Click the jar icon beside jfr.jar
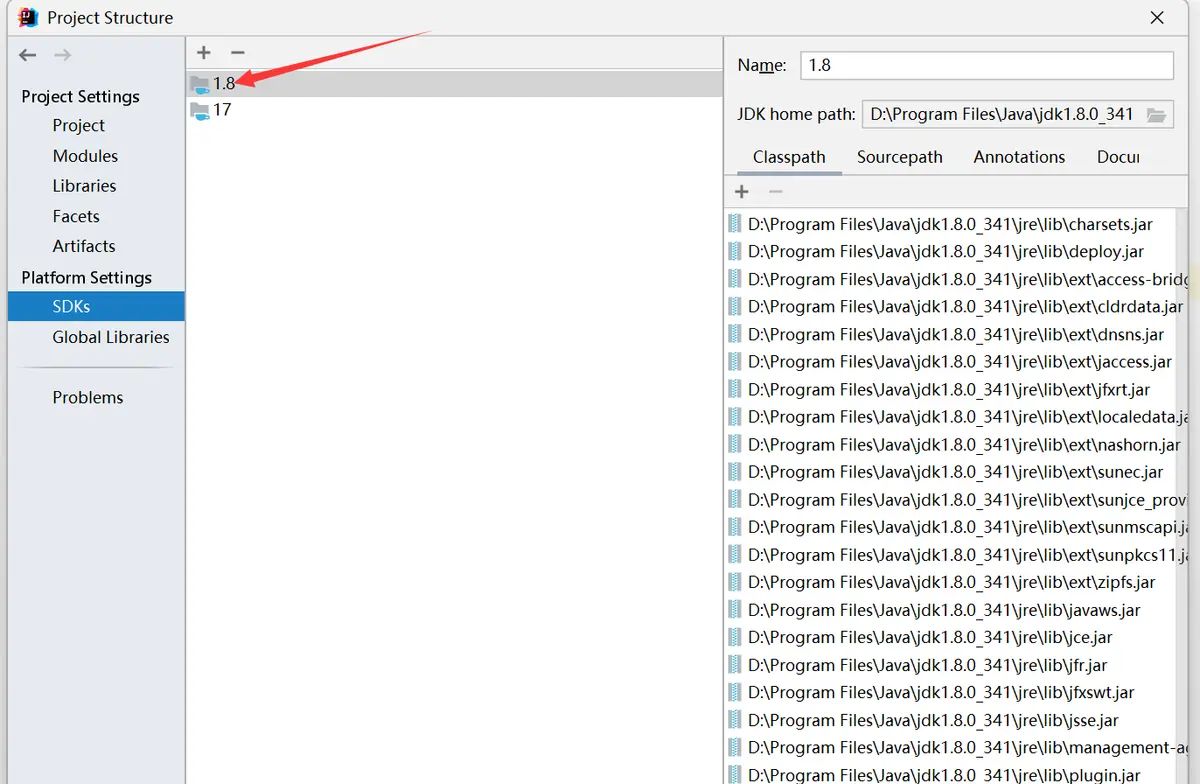Screen dimensions: 1200x784 [735, 665]
